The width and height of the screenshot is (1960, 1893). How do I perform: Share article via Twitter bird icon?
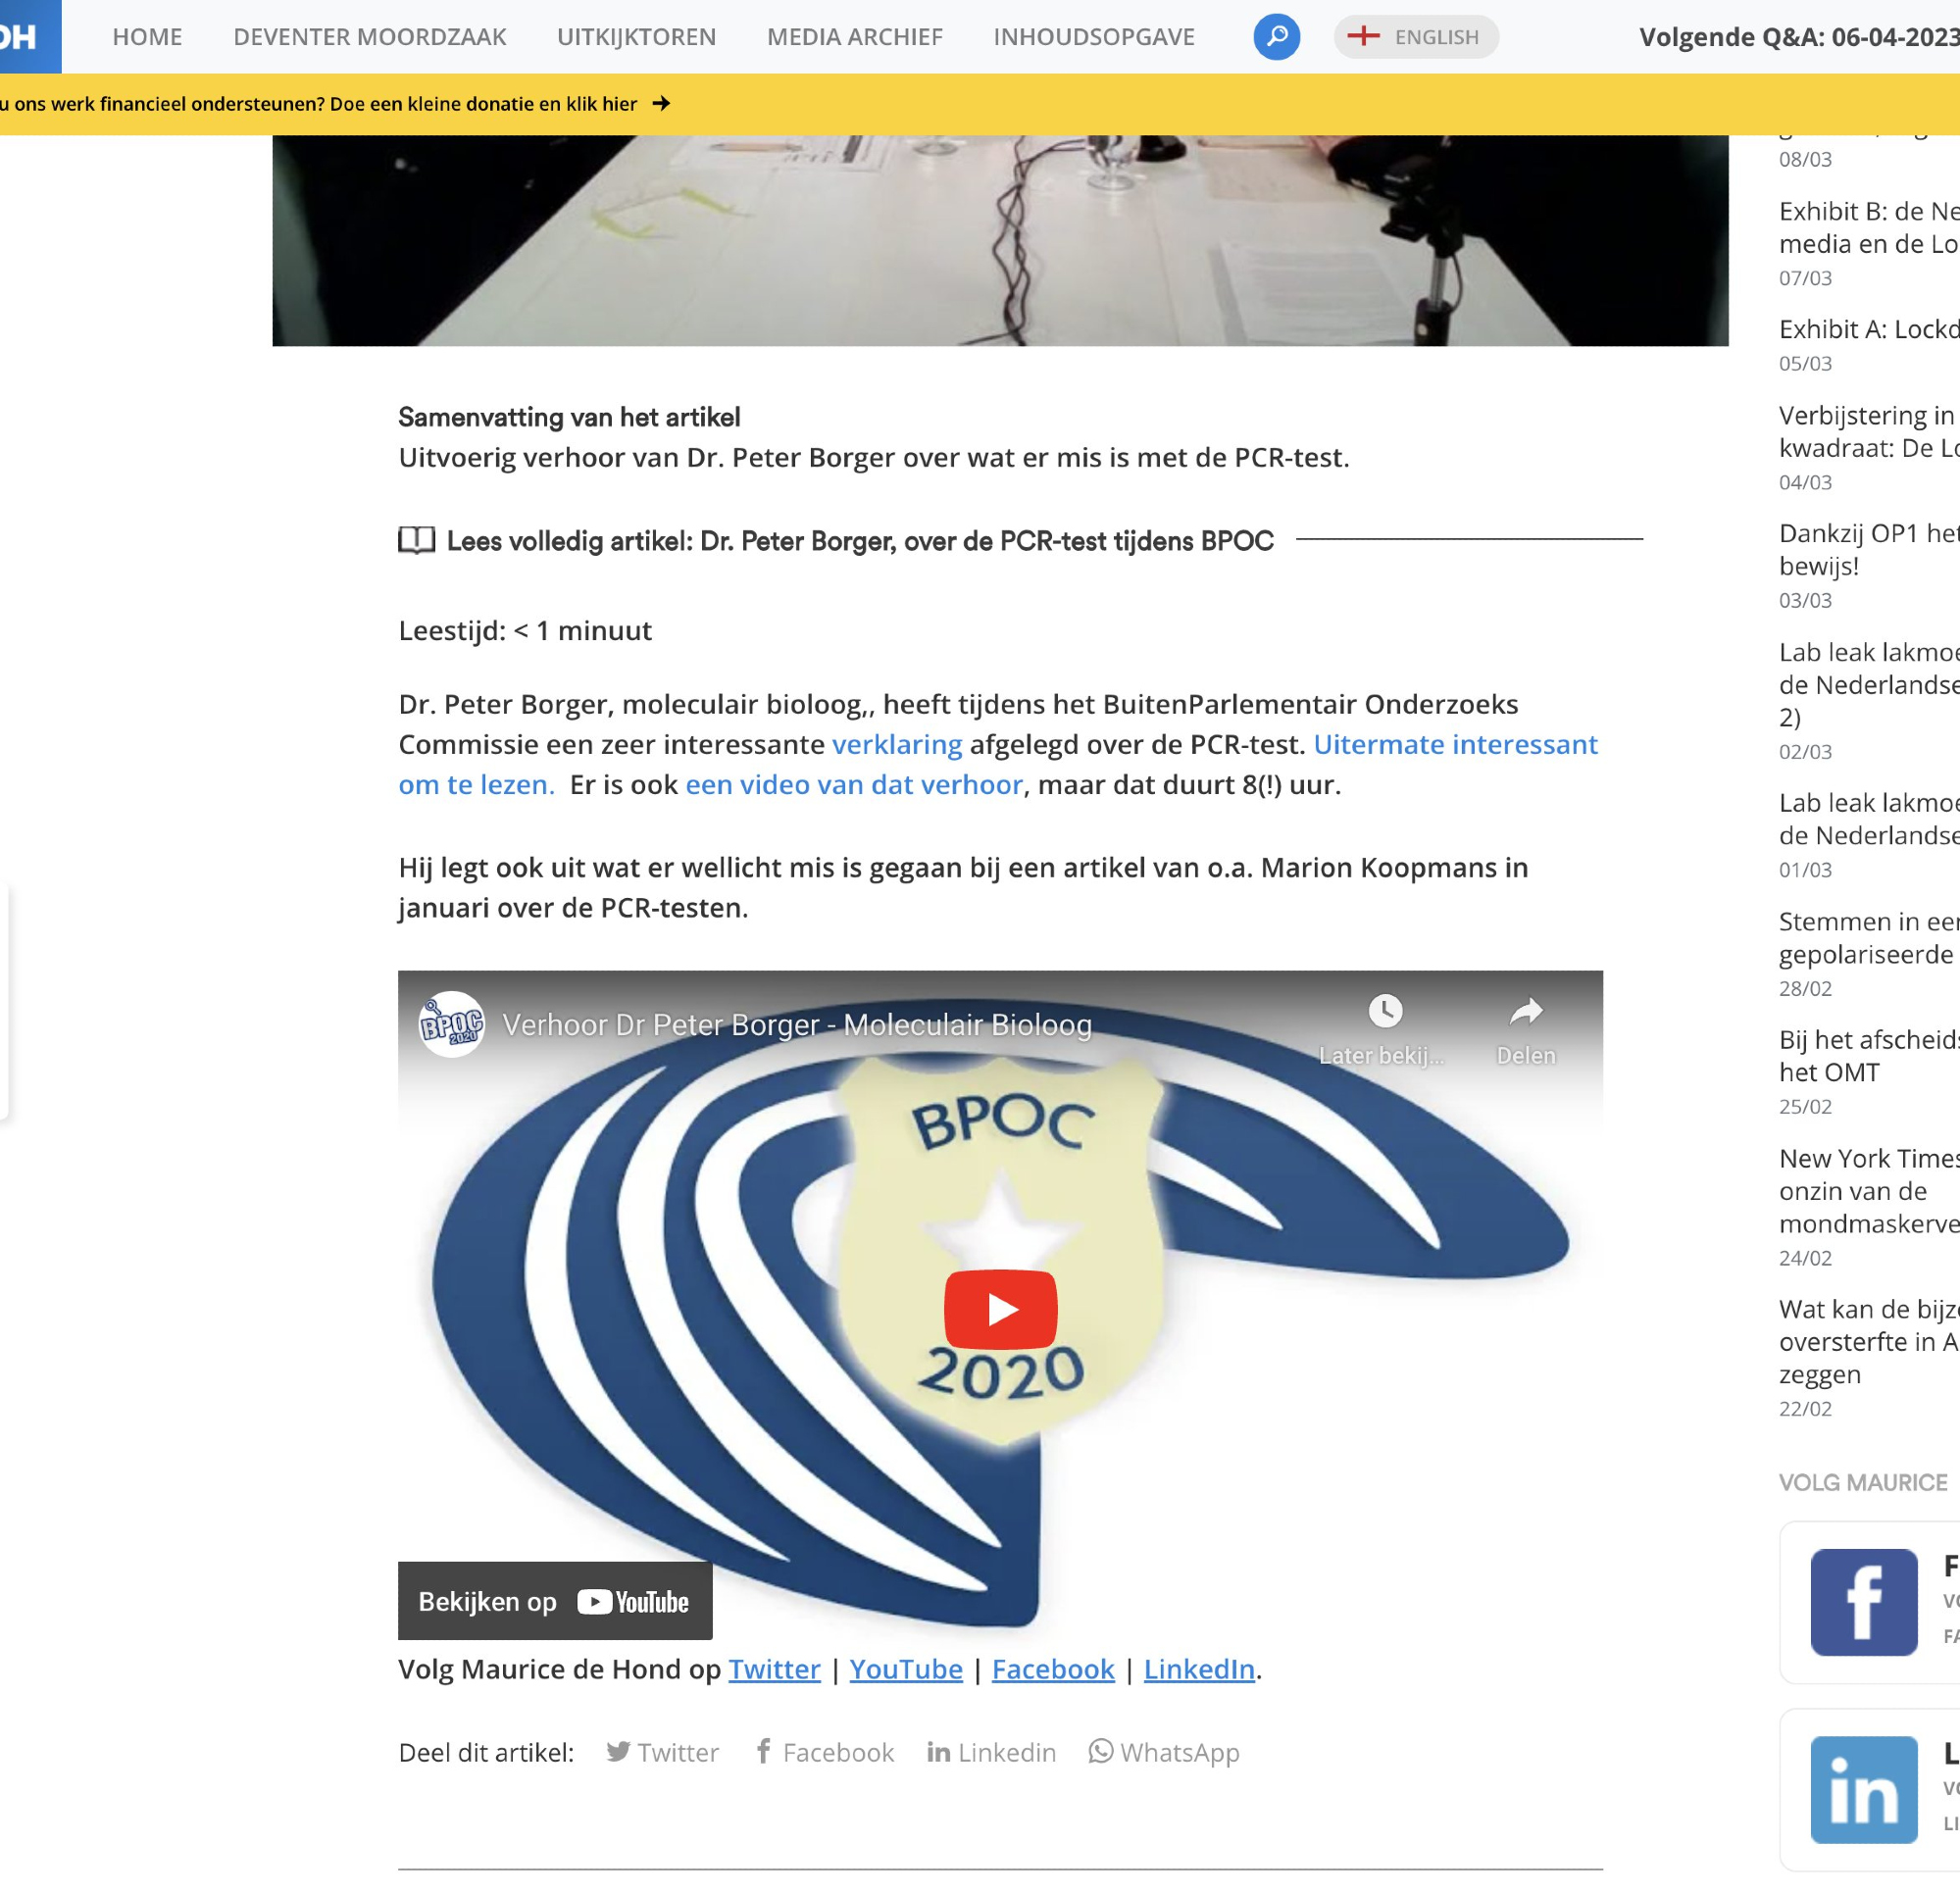[x=618, y=1751]
